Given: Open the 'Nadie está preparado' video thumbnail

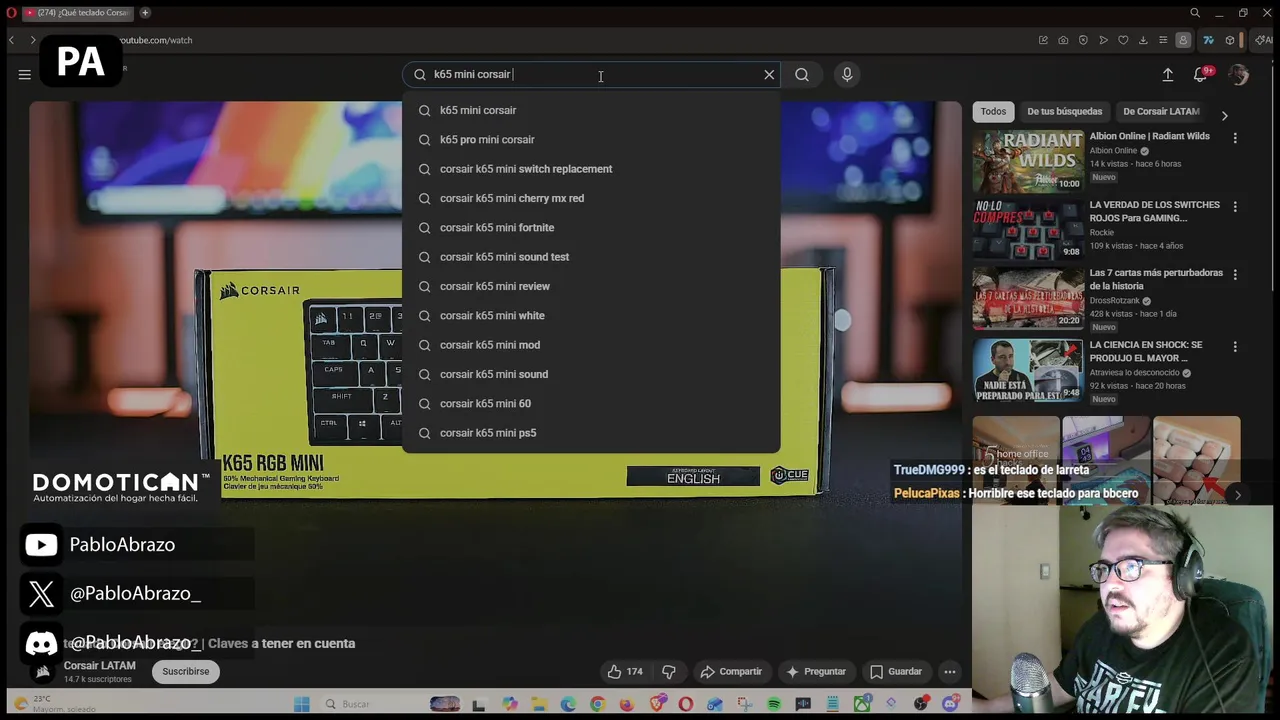Looking at the screenshot, I should tap(1028, 370).
